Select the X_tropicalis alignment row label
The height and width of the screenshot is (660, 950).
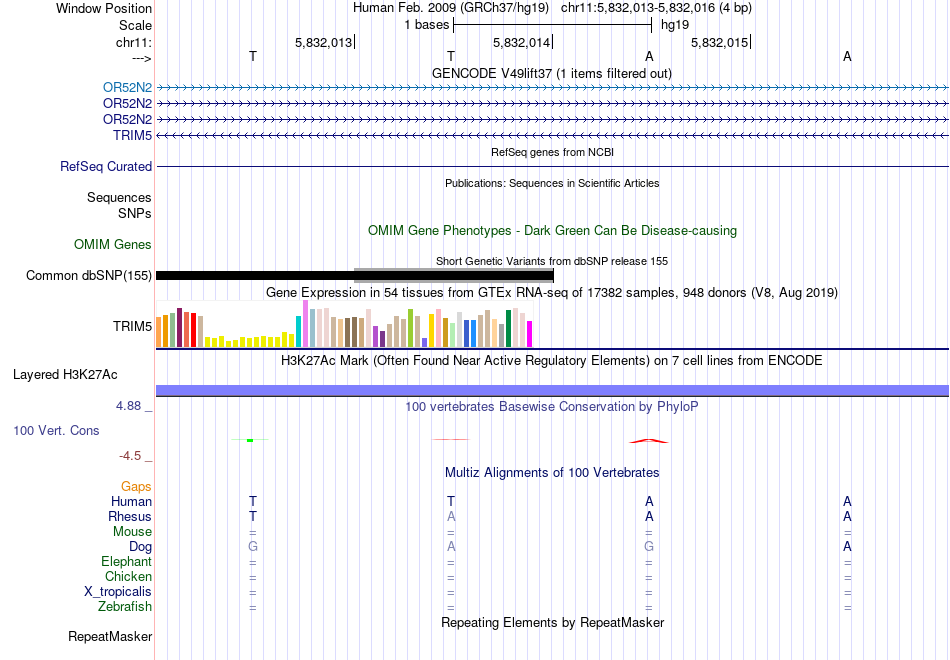point(118,592)
